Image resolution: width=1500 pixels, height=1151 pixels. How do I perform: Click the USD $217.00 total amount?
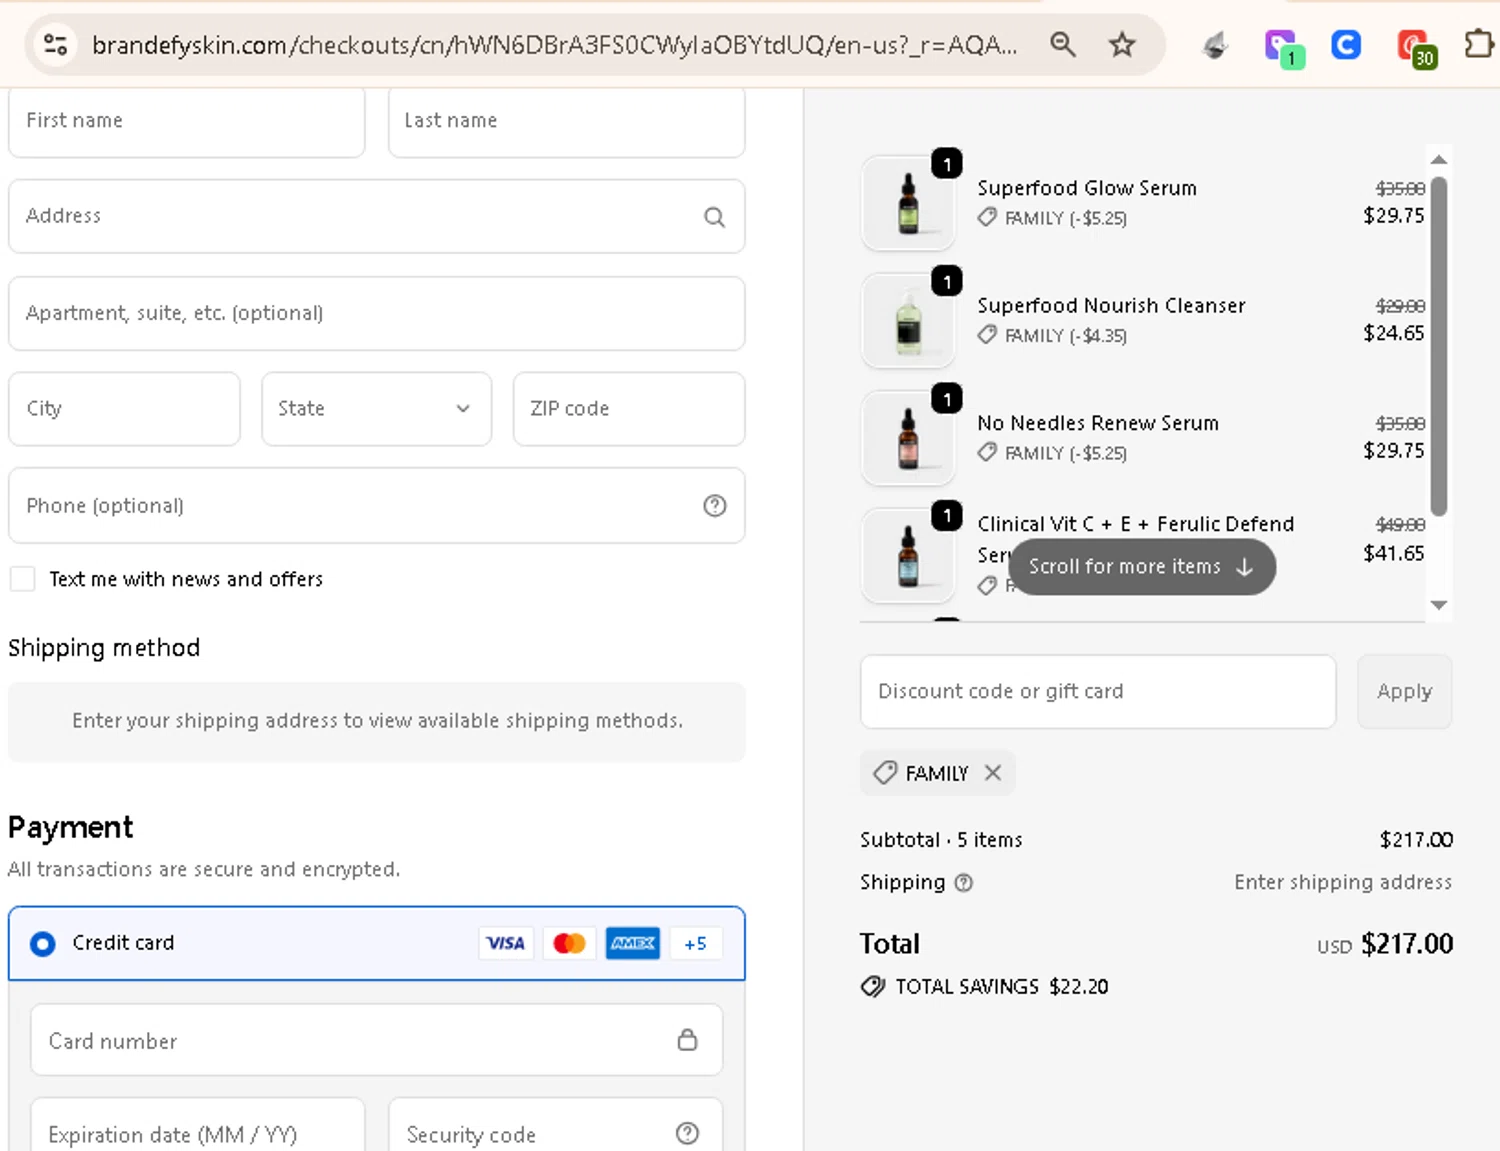(1385, 944)
